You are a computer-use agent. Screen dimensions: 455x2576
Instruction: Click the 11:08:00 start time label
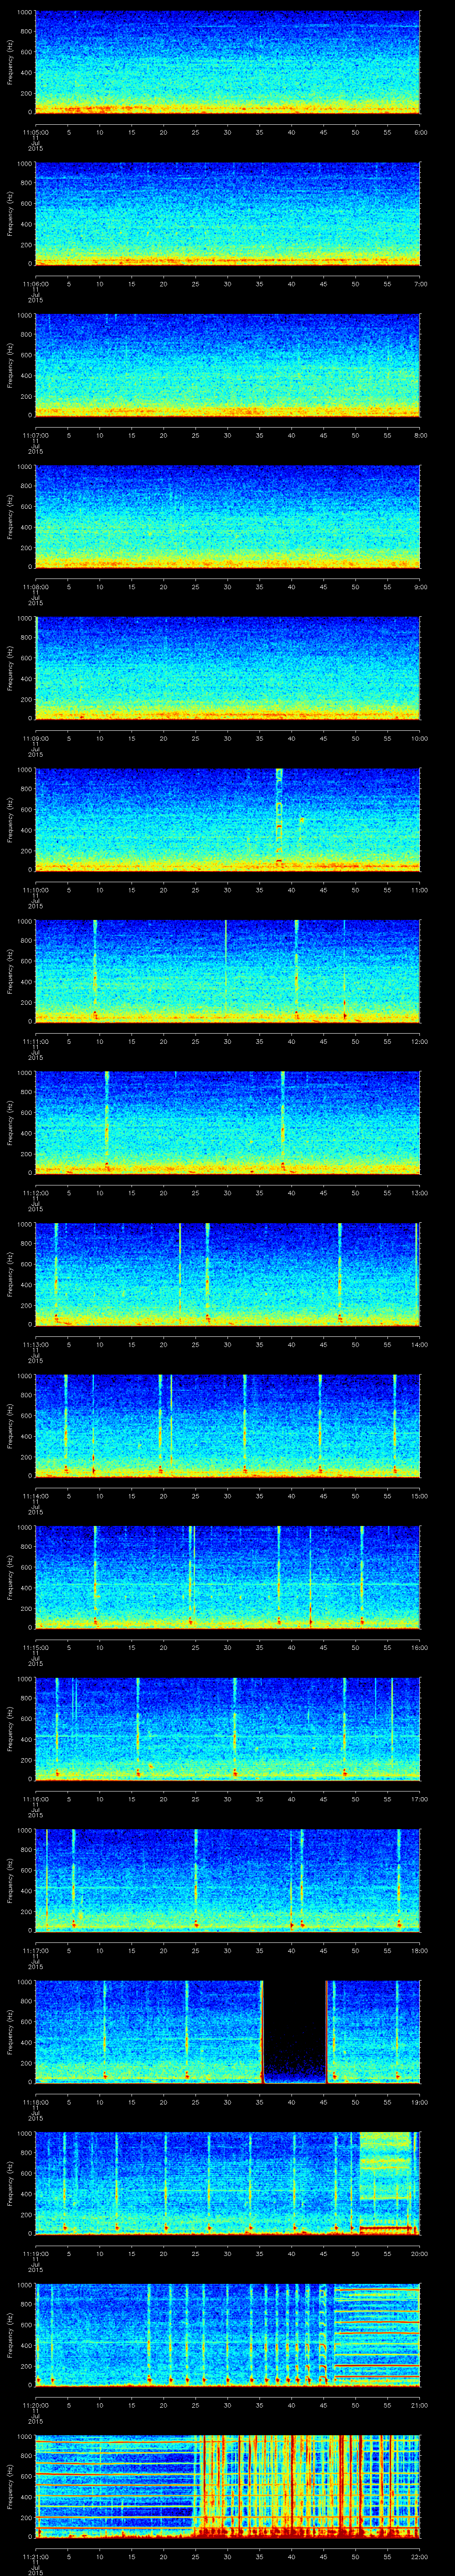pyautogui.click(x=35, y=587)
